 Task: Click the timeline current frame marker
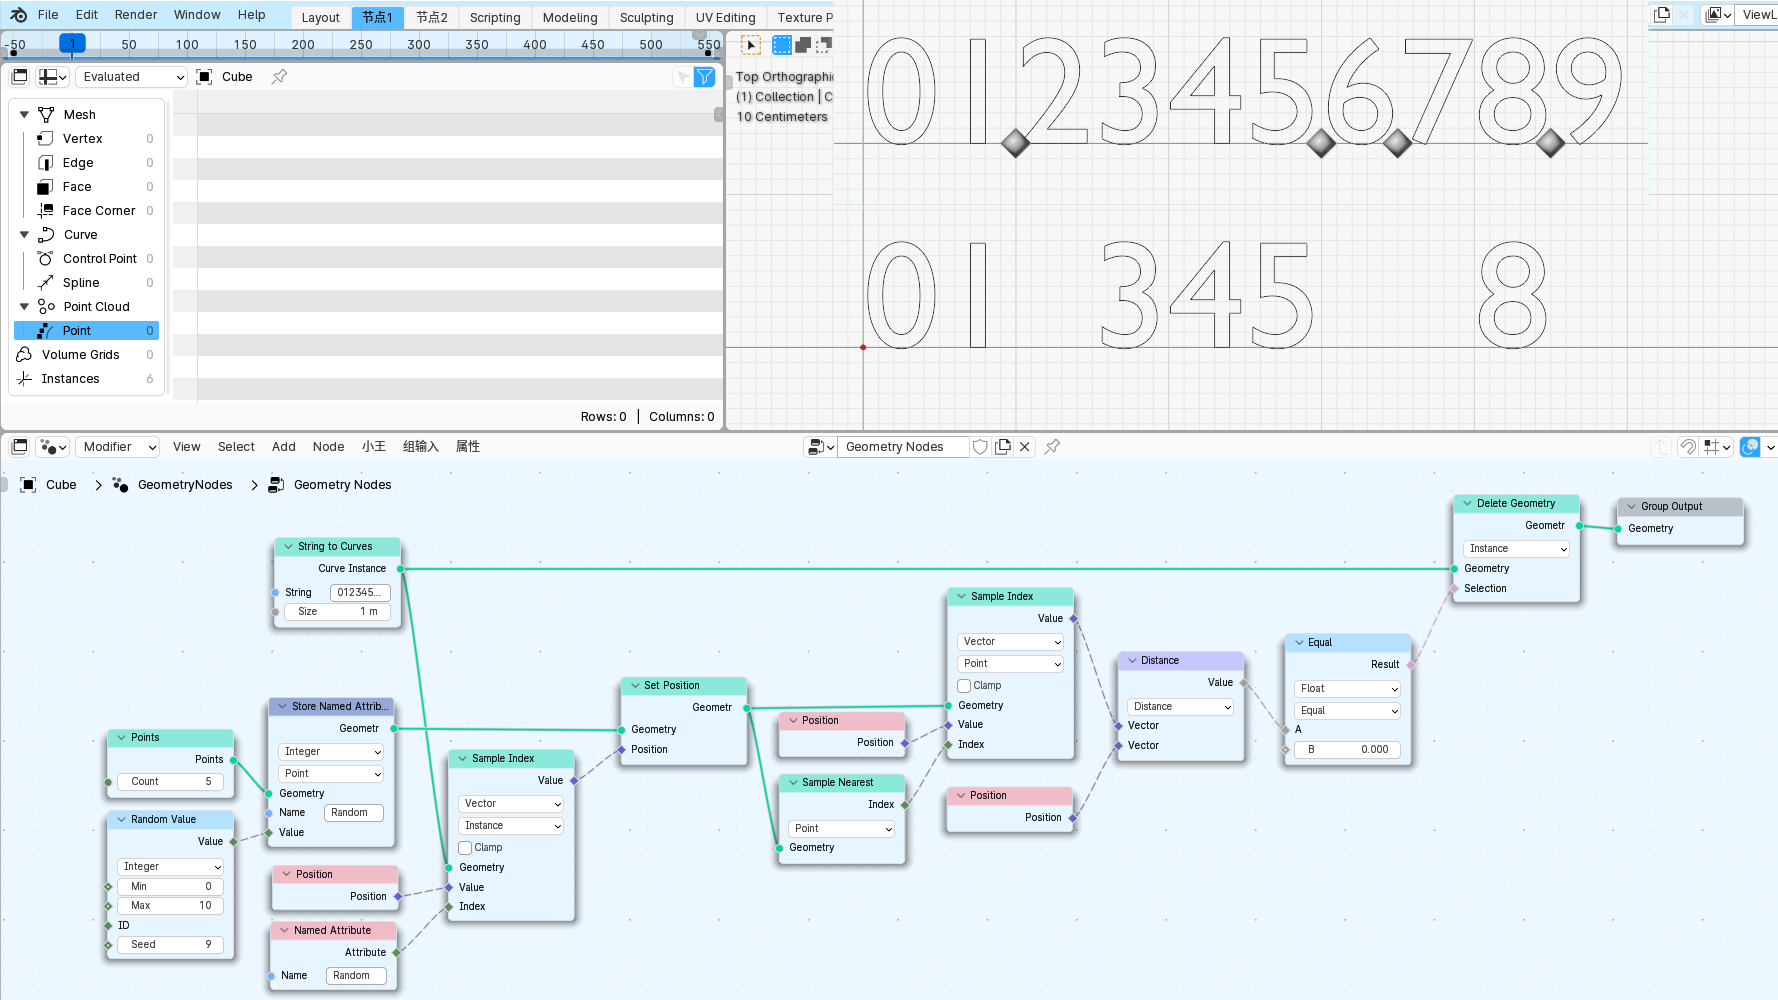(x=72, y=44)
